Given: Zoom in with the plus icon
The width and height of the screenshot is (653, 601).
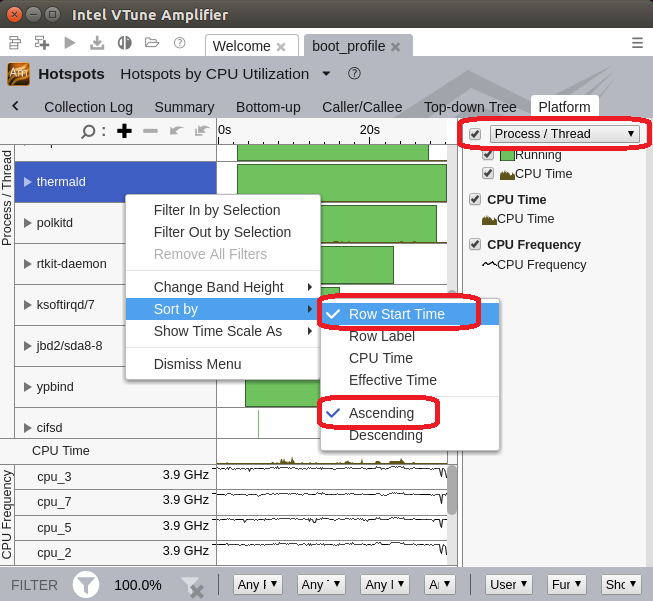Looking at the screenshot, I should point(124,131).
